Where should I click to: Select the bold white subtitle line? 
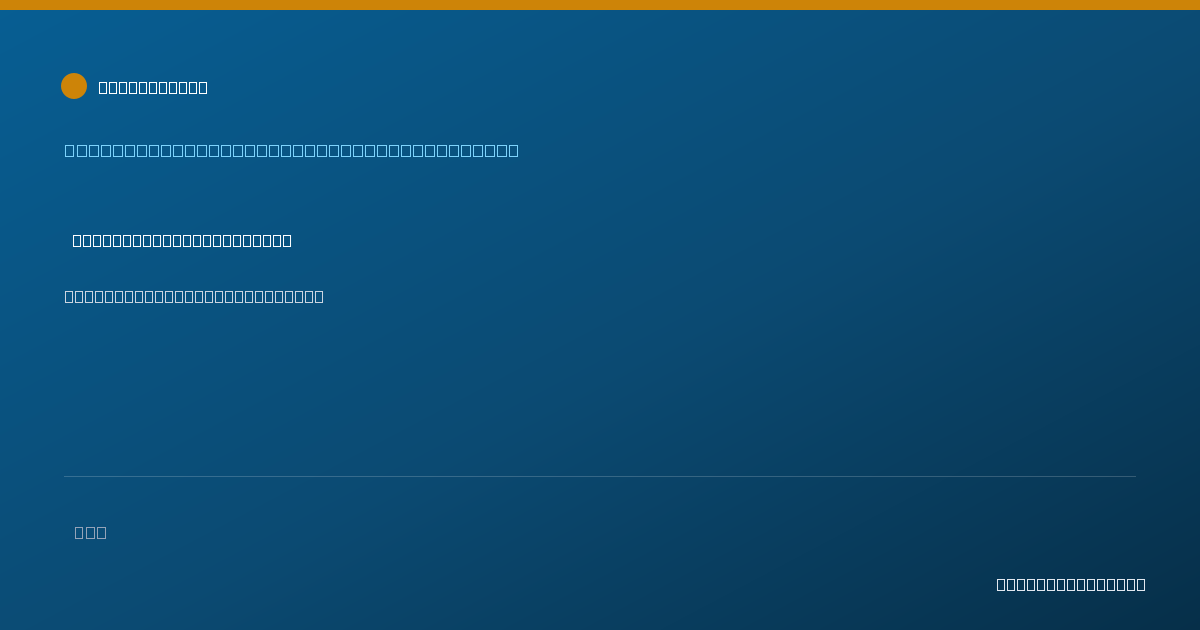(x=182, y=240)
